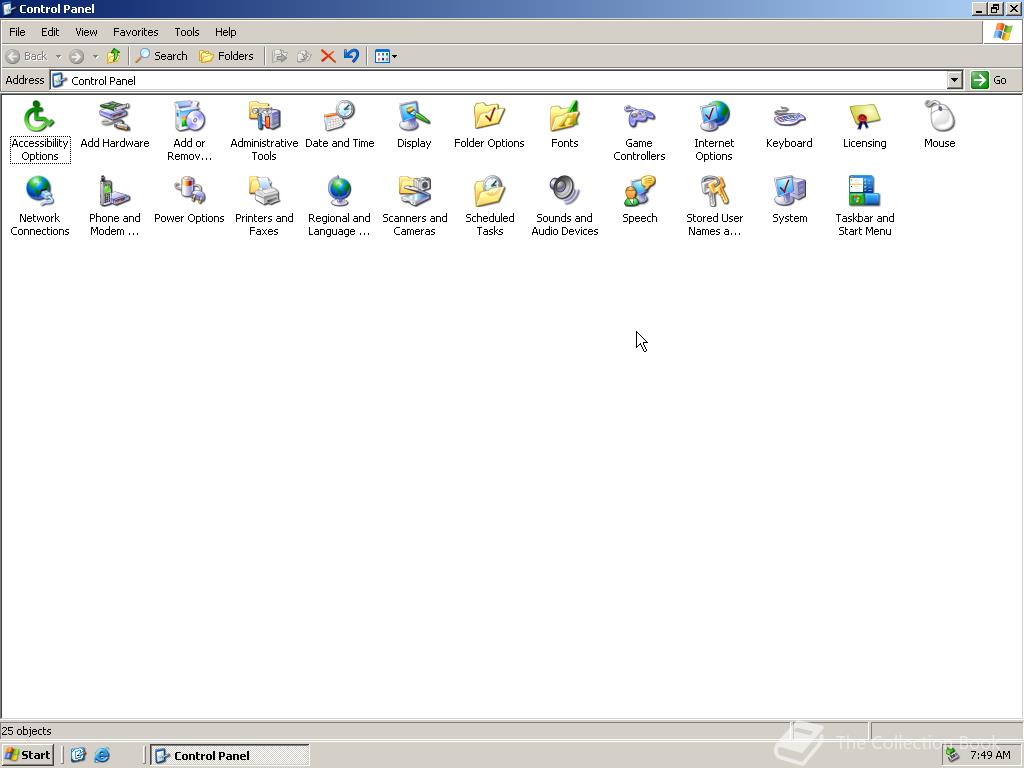
Task: Click the 7:49 AM clock
Action: click(990, 756)
